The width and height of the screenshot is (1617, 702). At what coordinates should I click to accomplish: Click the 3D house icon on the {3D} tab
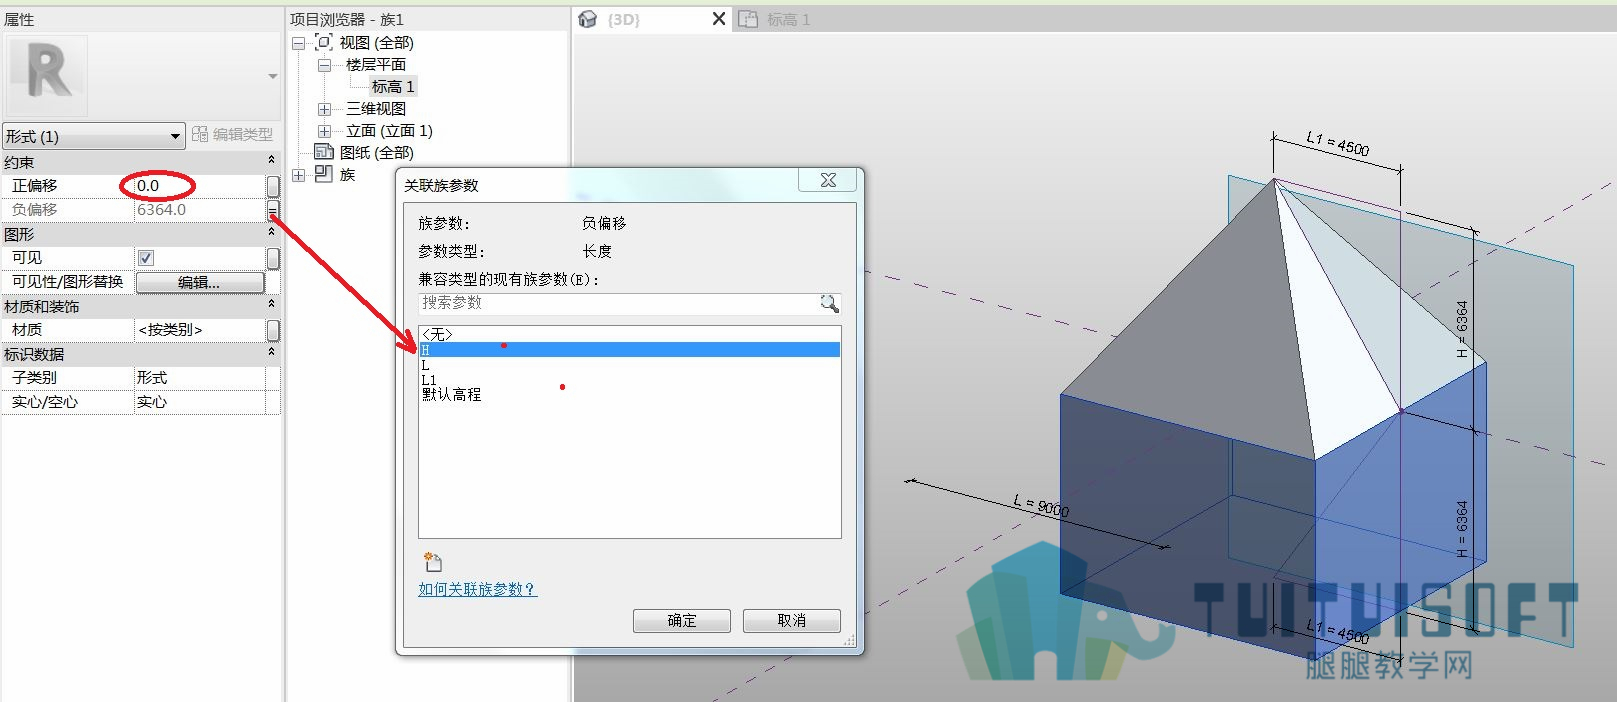click(x=588, y=19)
